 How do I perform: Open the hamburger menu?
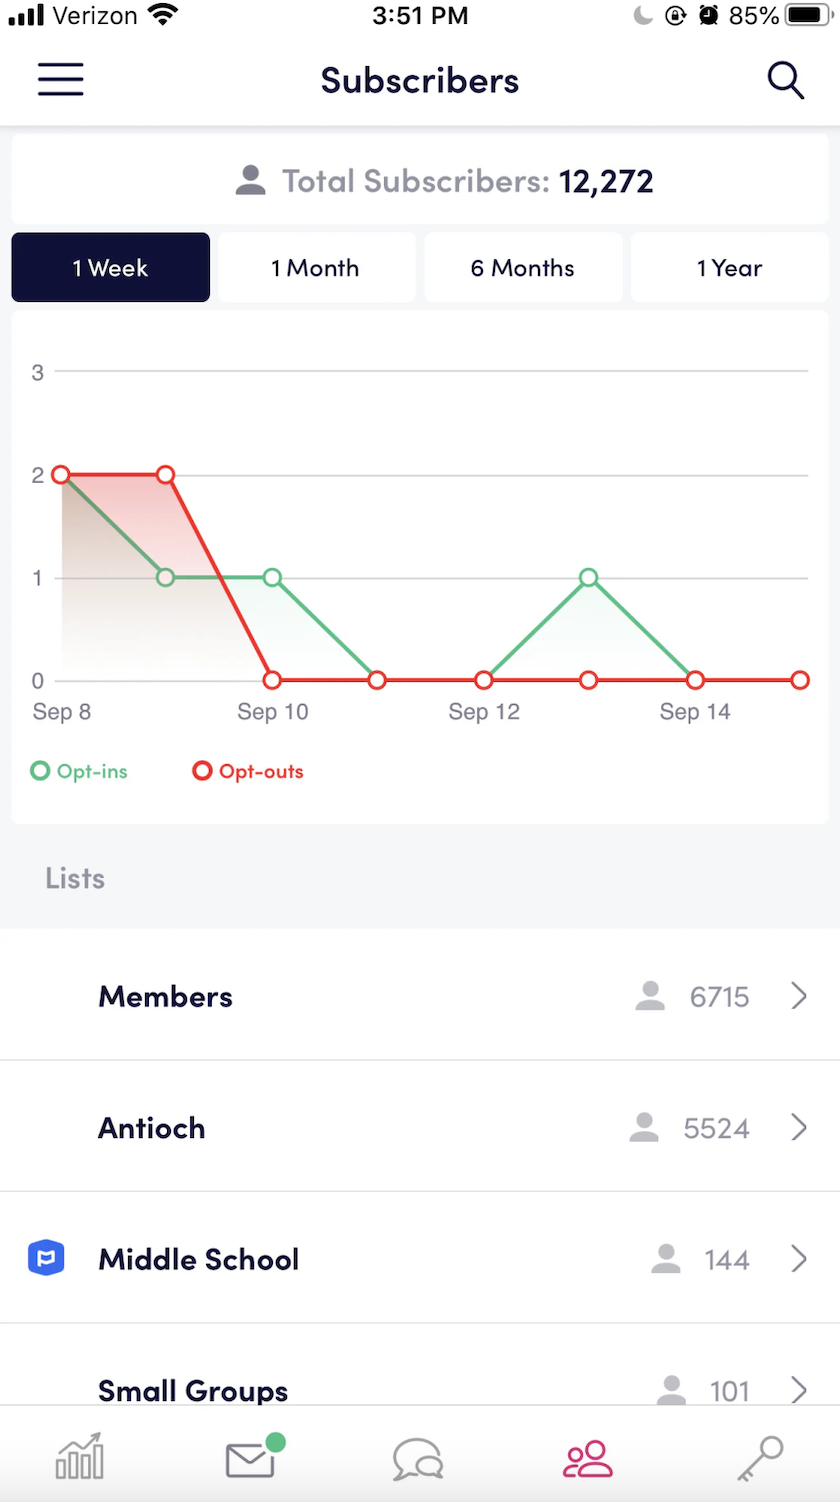[60, 80]
